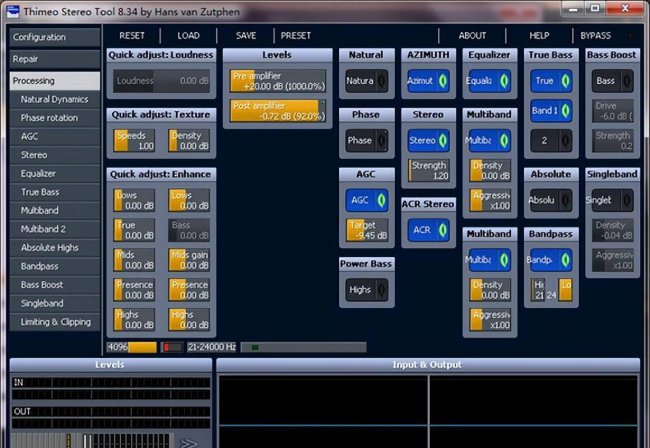650x448 pixels.
Task: Click the RESET button
Action: click(x=132, y=36)
